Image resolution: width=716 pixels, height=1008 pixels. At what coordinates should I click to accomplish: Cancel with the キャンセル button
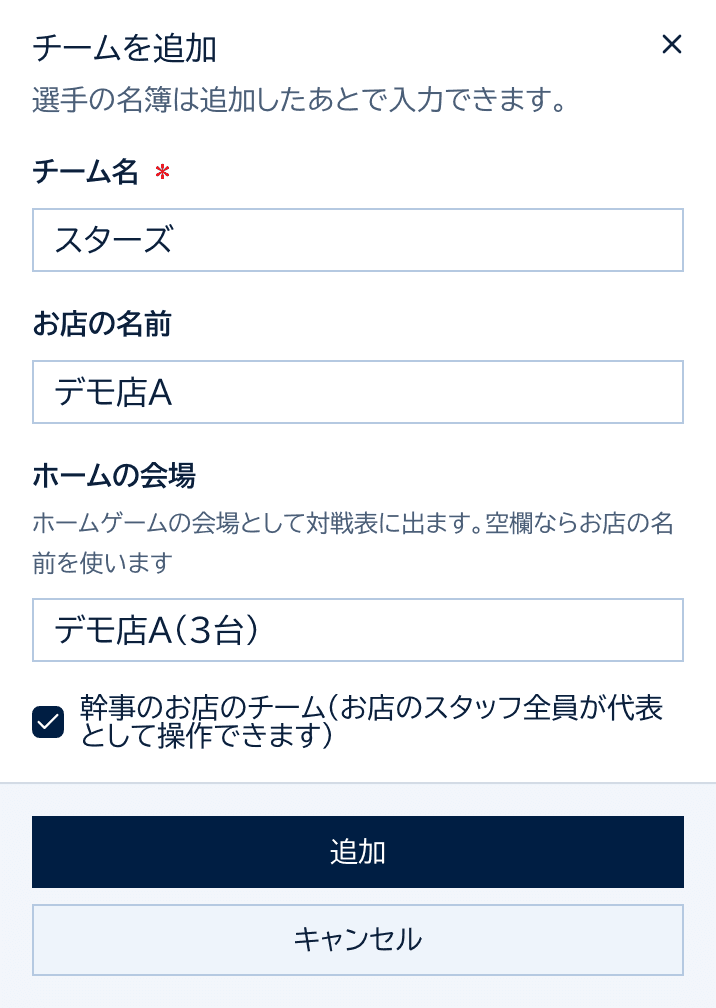tap(358, 940)
